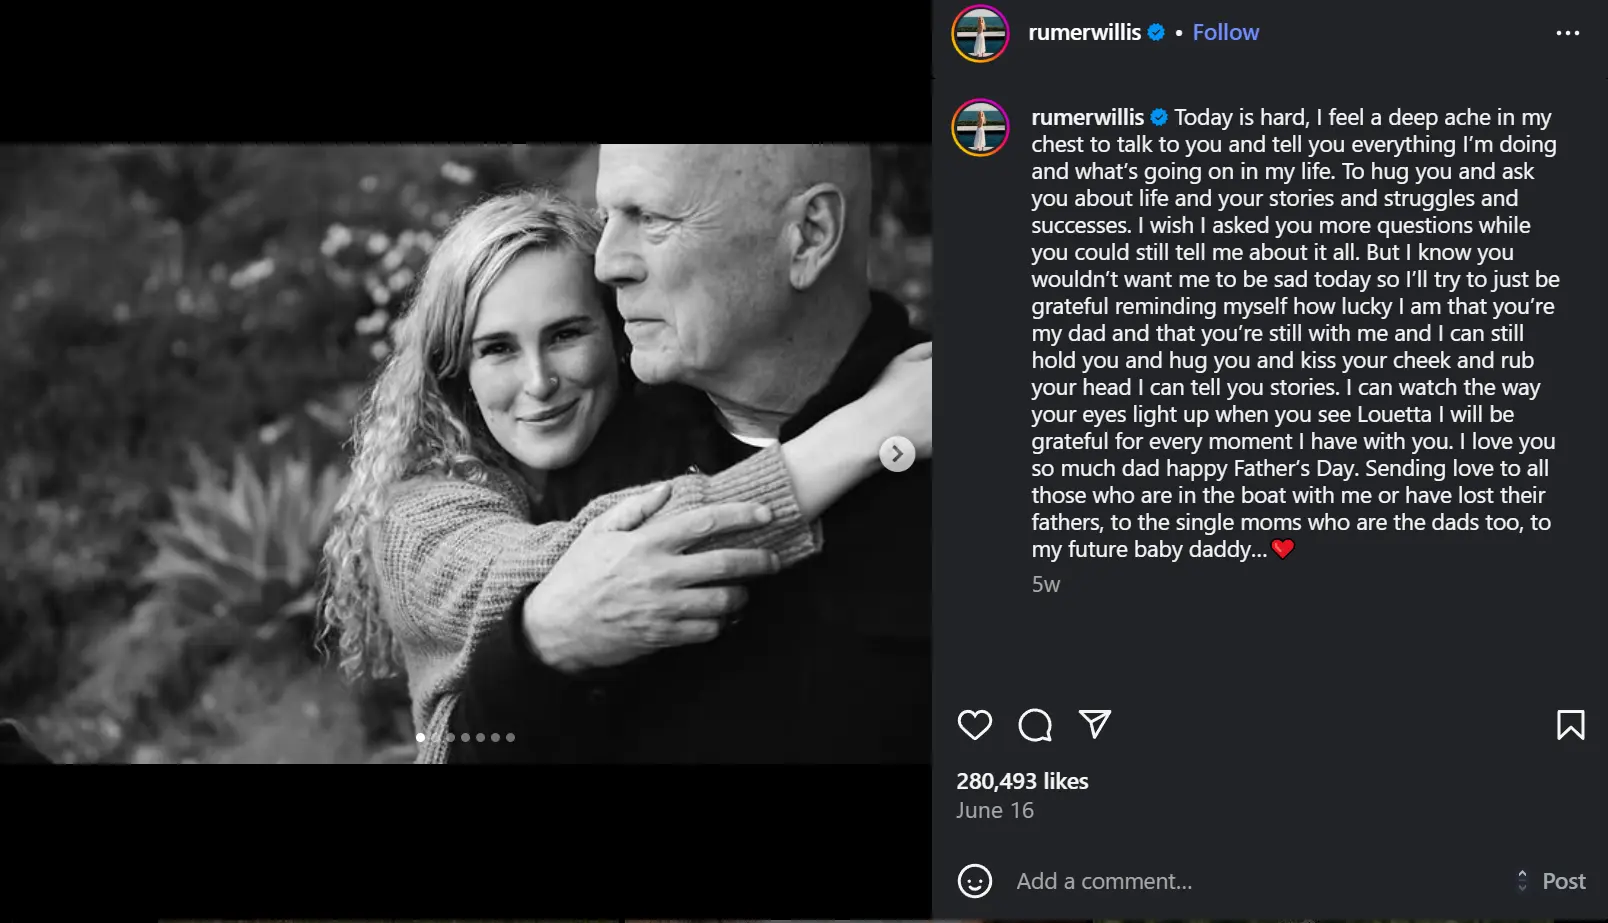Click the verified badge in the header
This screenshot has width=1608, height=923.
[1157, 32]
